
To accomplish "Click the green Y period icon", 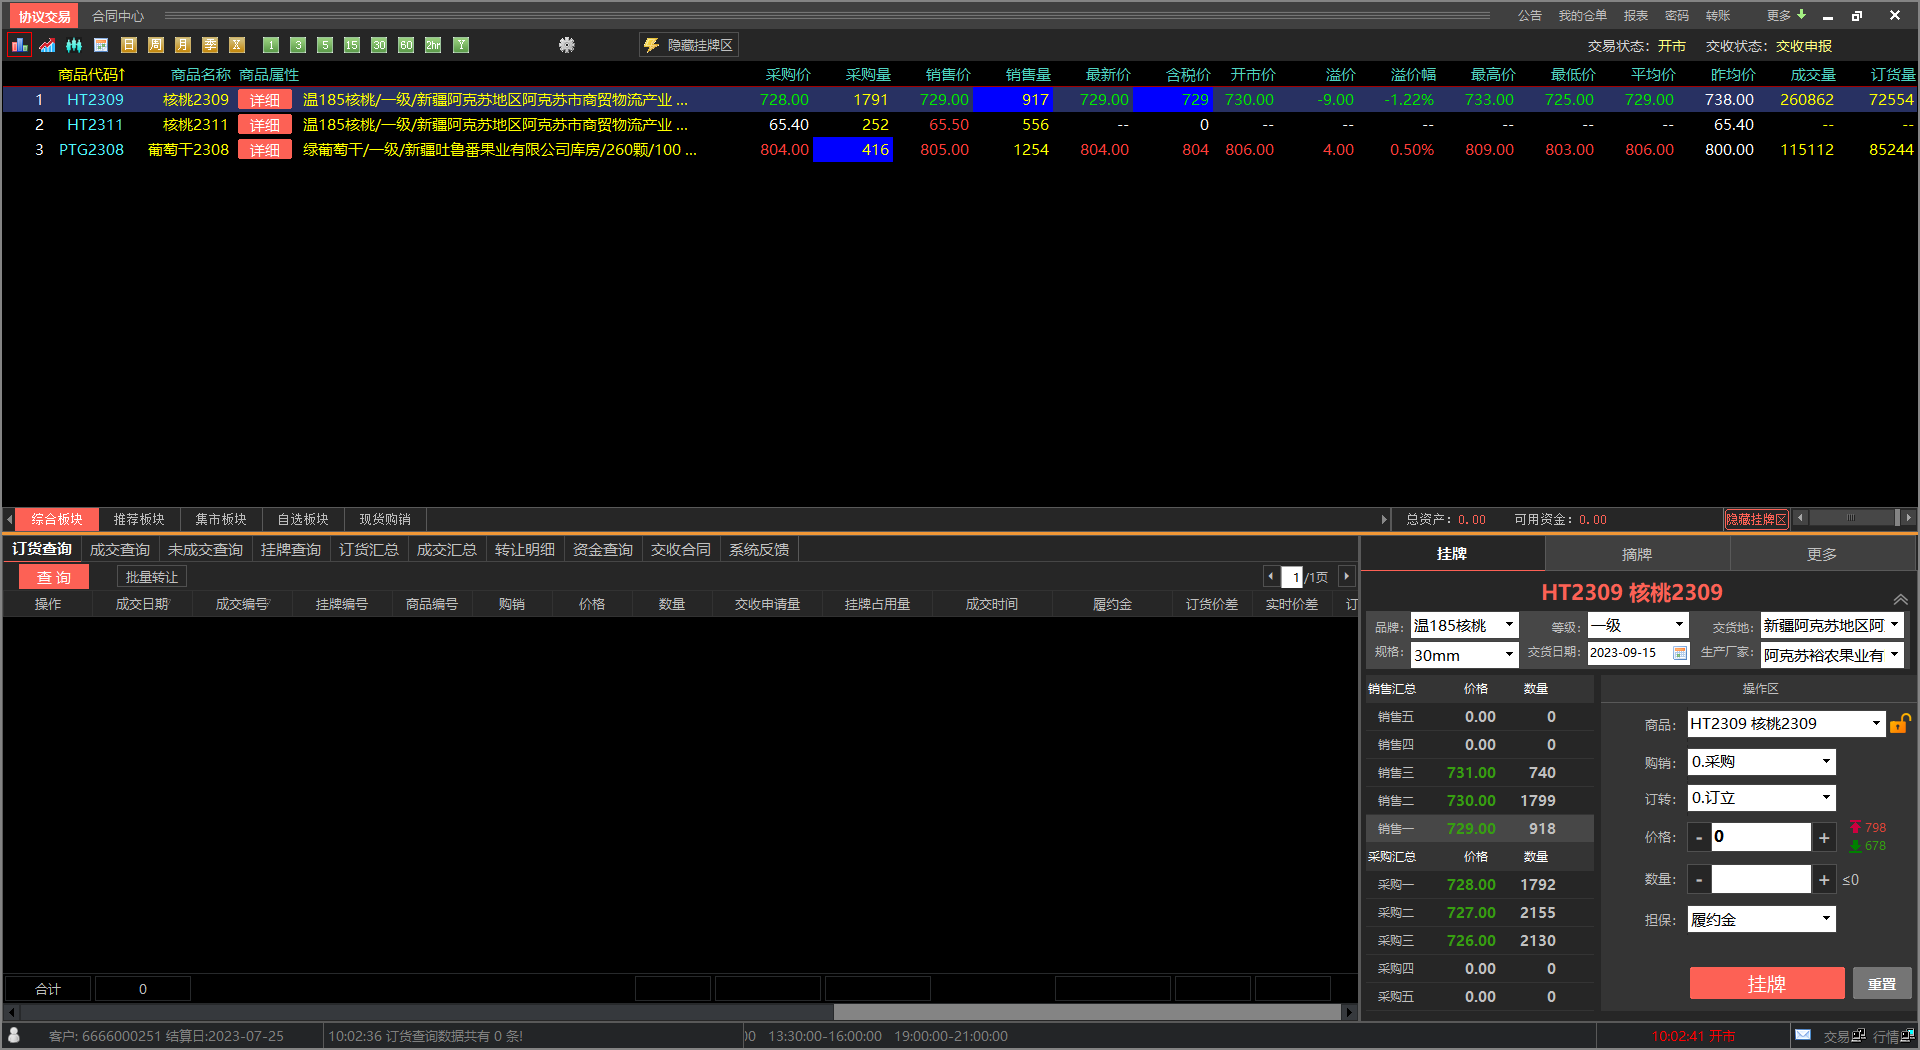I will click(461, 45).
